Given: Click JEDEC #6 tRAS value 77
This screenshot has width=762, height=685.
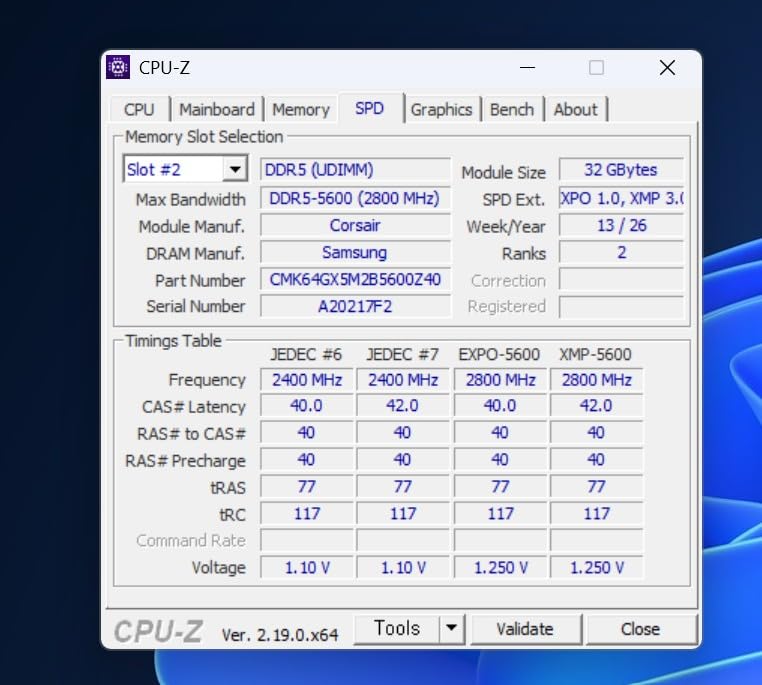Looking at the screenshot, I should [x=307, y=486].
